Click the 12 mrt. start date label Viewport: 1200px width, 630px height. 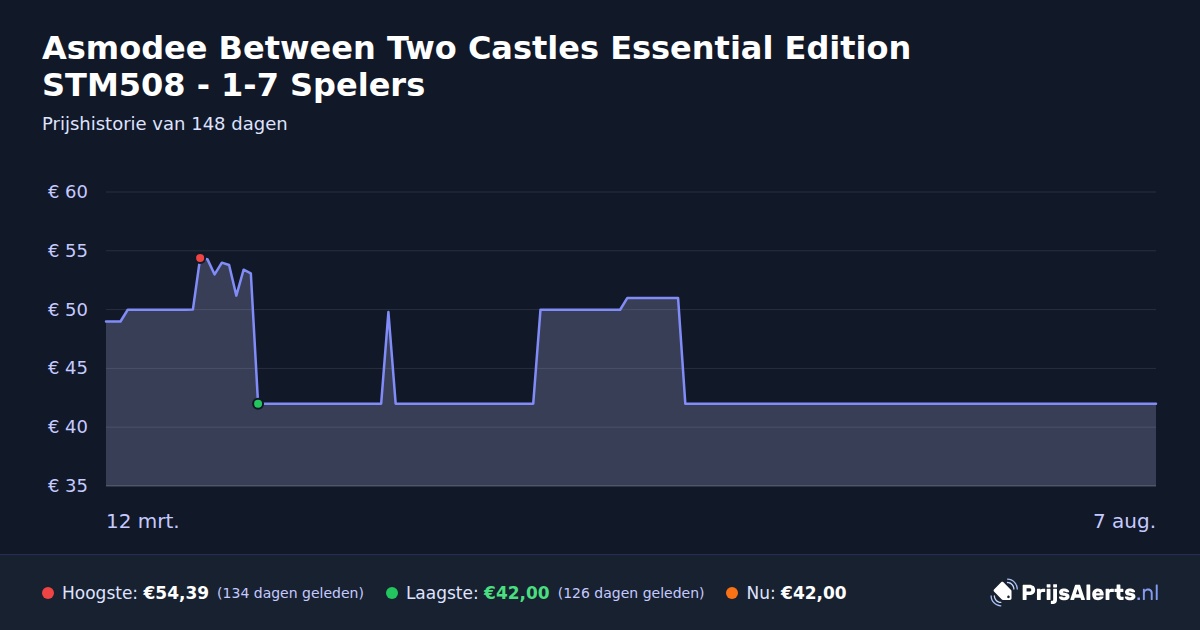coord(143,522)
